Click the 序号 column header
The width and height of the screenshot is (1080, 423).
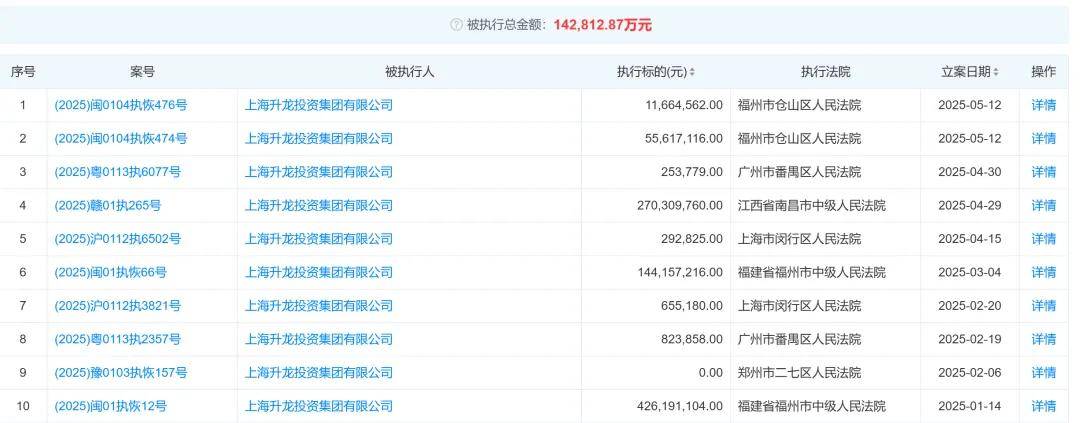pos(23,72)
